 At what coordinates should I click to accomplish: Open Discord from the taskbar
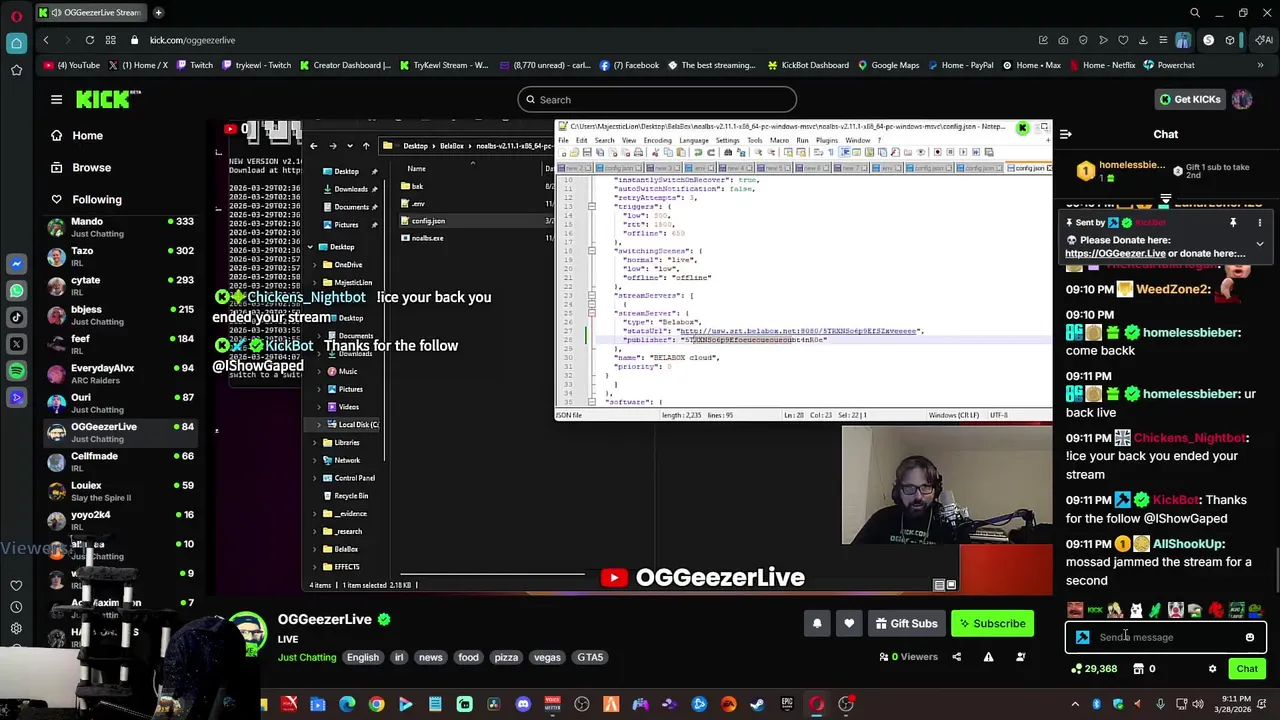(x=523, y=705)
